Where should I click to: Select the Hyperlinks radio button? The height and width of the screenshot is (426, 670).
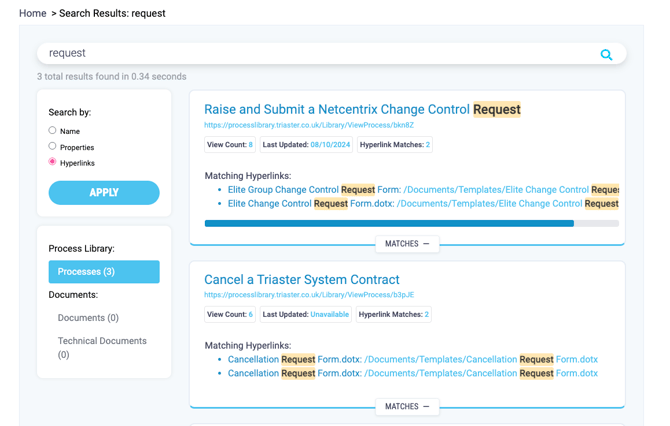tap(53, 162)
